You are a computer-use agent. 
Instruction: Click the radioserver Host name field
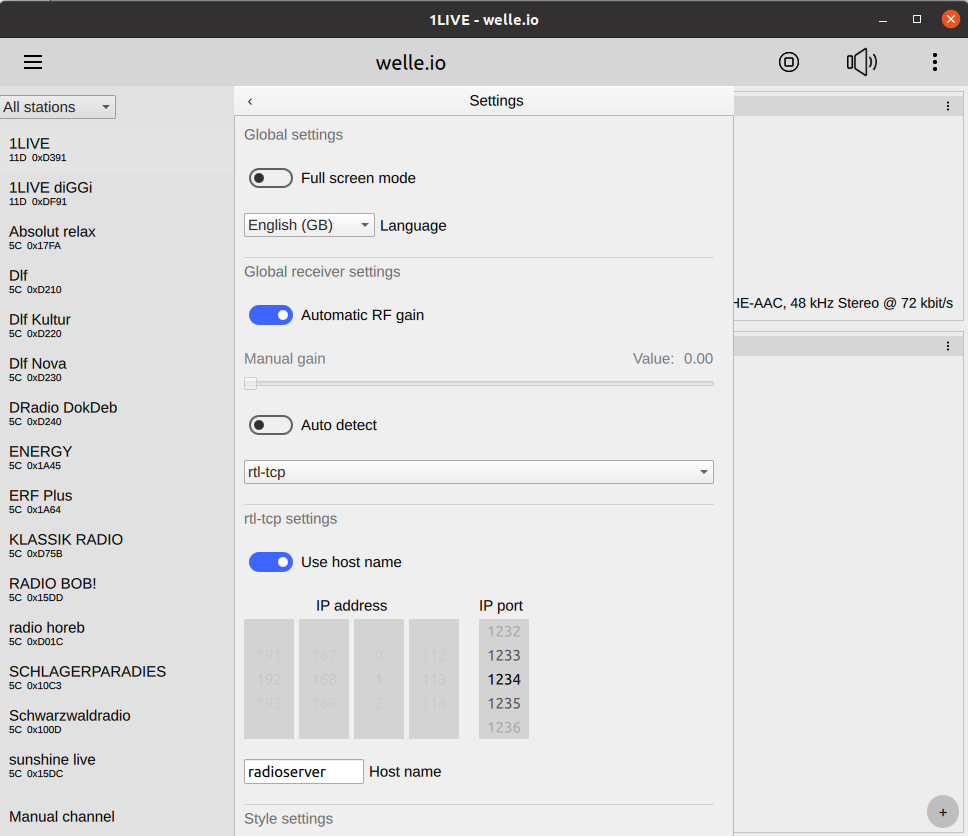point(304,772)
